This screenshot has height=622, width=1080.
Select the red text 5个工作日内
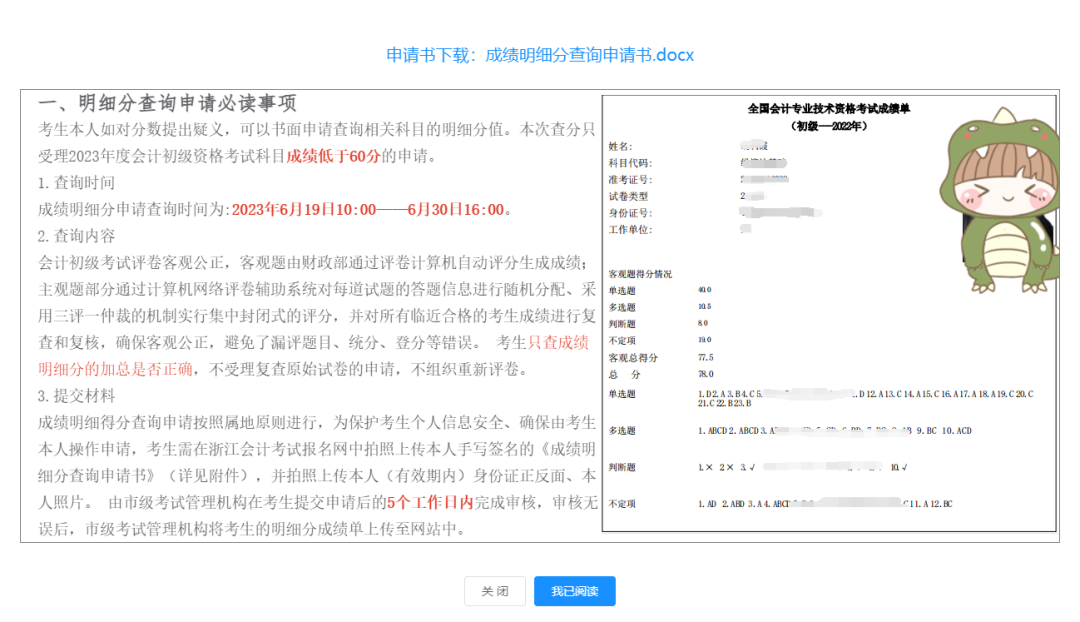(430, 502)
